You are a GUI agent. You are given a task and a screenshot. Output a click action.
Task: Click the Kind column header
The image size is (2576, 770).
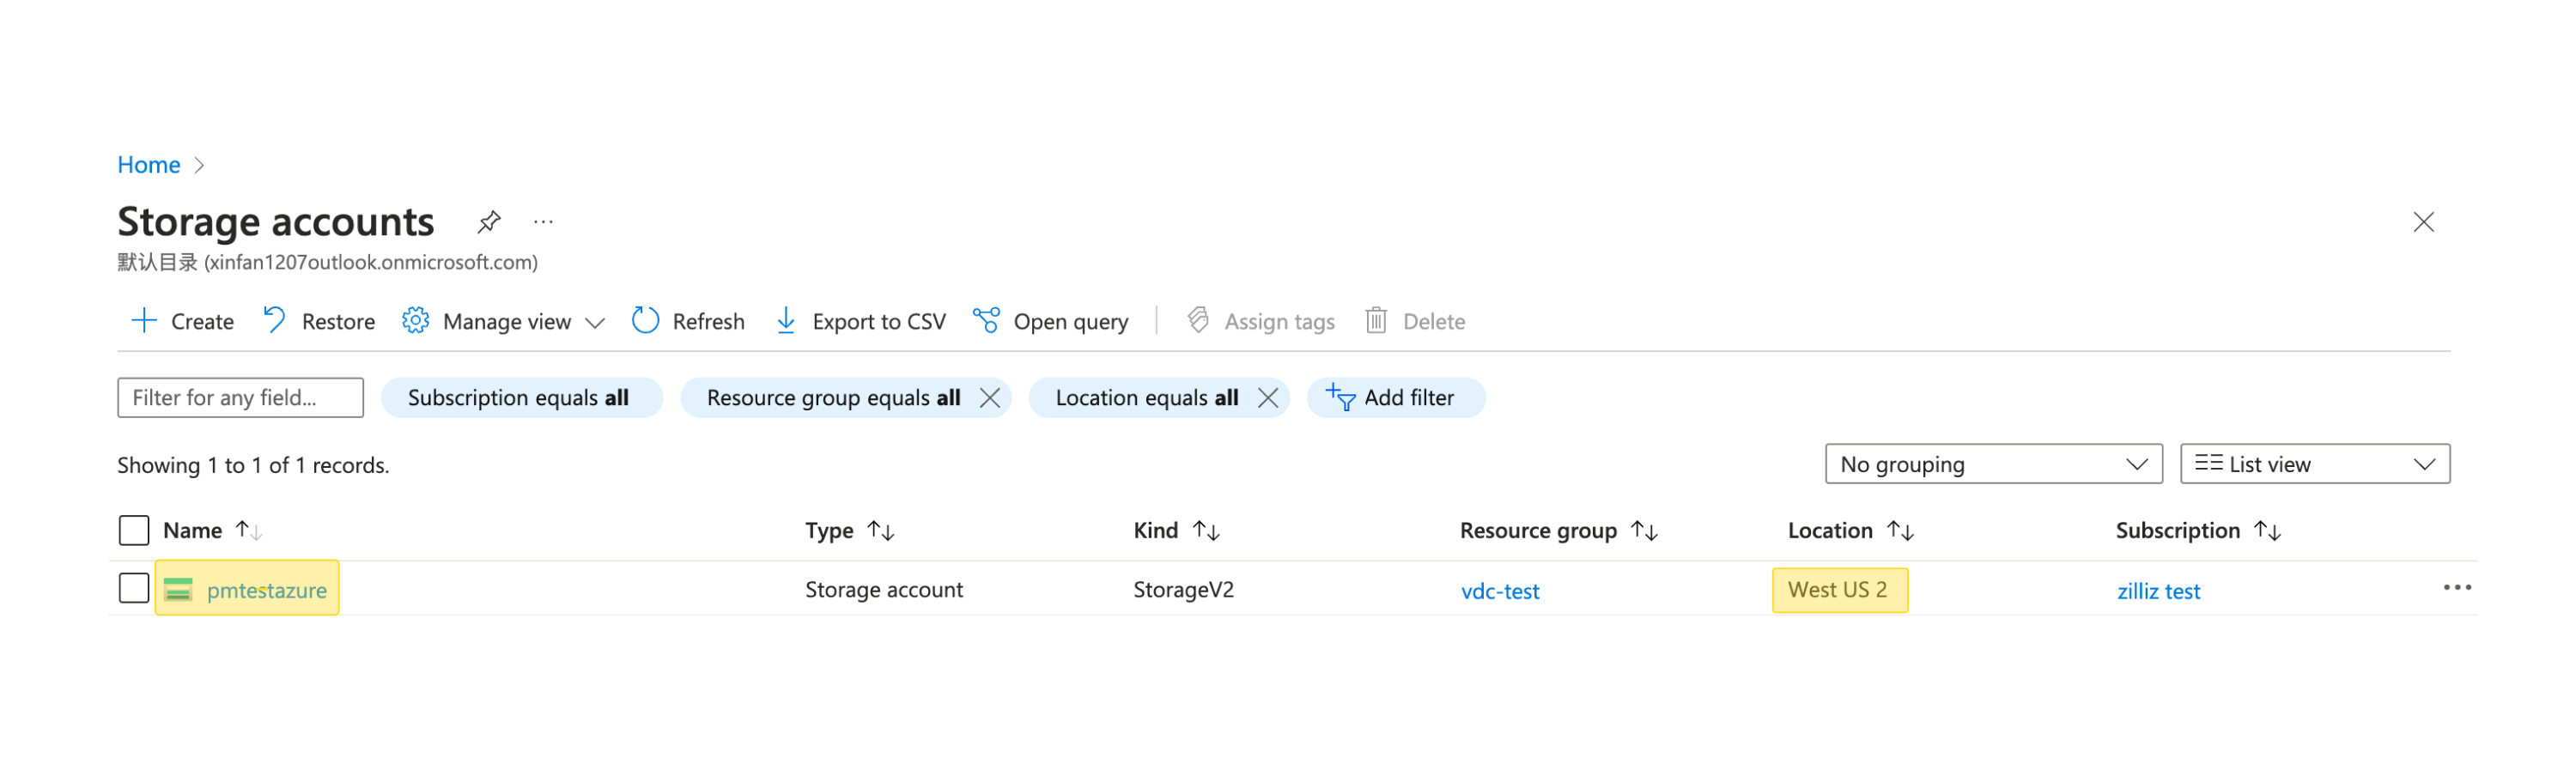(x=1155, y=530)
